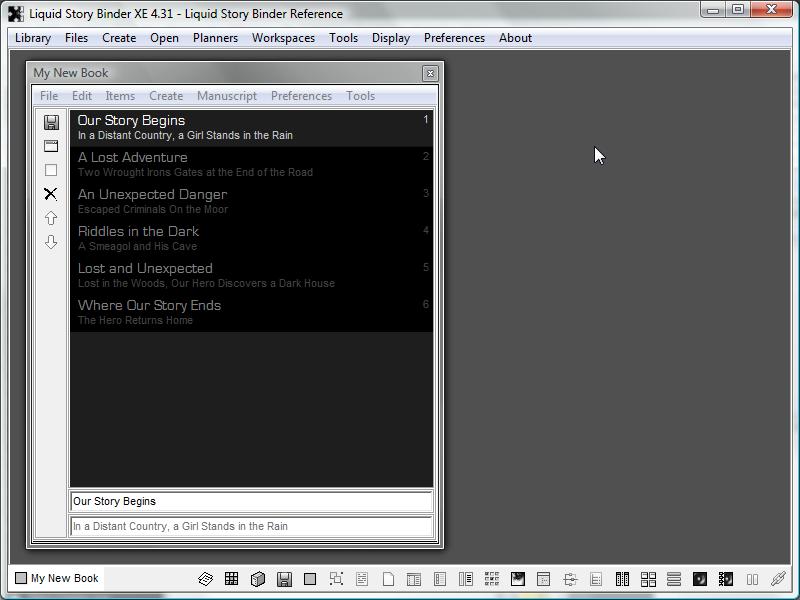Click the empty square icon in book sidebar
The height and width of the screenshot is (600, 800).
pos(51,170)
